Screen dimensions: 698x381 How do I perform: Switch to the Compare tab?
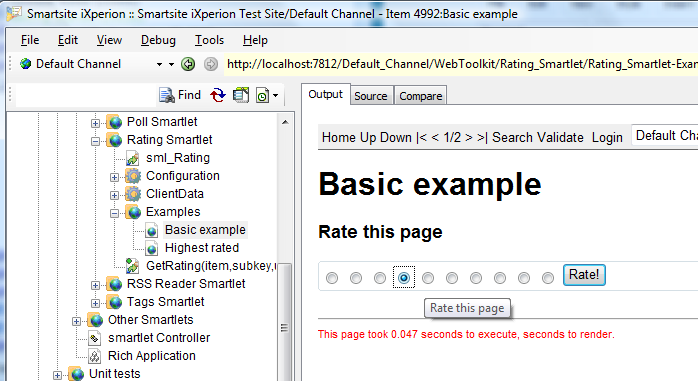tap(421, 96)
